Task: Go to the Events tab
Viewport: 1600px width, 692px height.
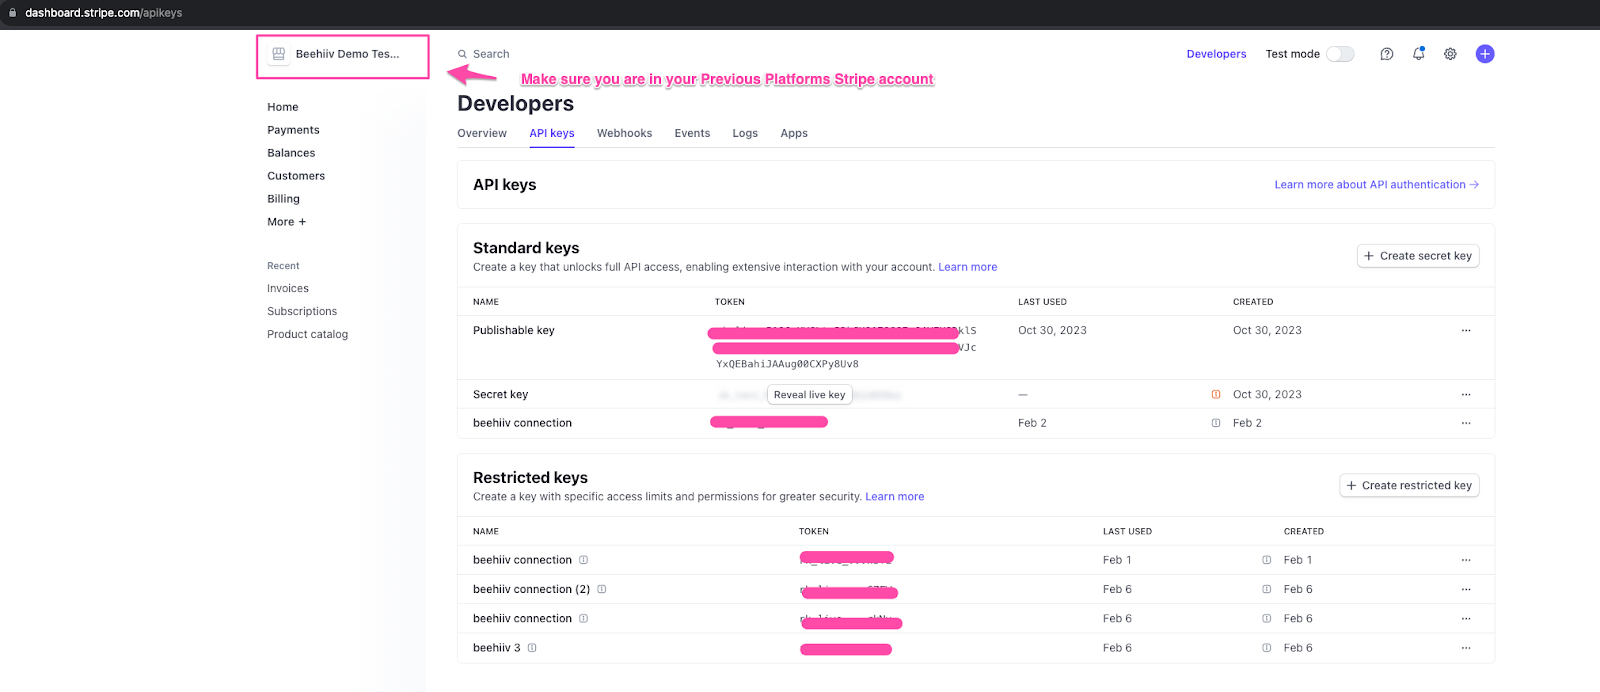Action: click(x=692, y=133)
